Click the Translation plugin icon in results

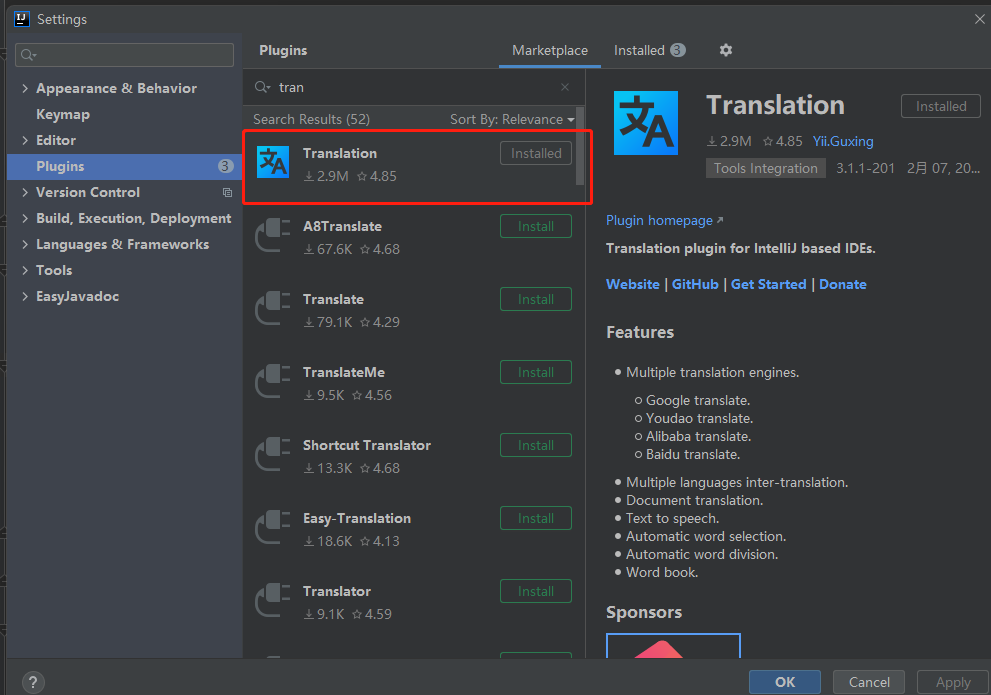tap(273, 162)
